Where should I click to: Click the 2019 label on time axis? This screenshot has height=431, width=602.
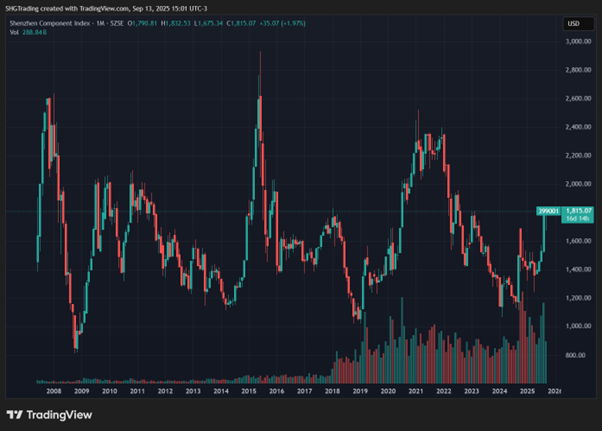point(360,391)
